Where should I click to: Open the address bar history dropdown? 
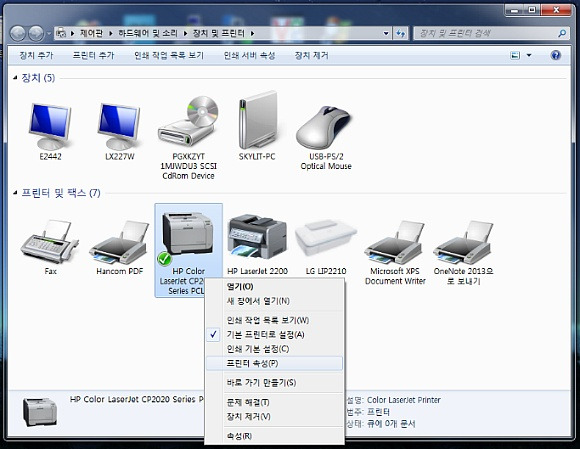386,34
